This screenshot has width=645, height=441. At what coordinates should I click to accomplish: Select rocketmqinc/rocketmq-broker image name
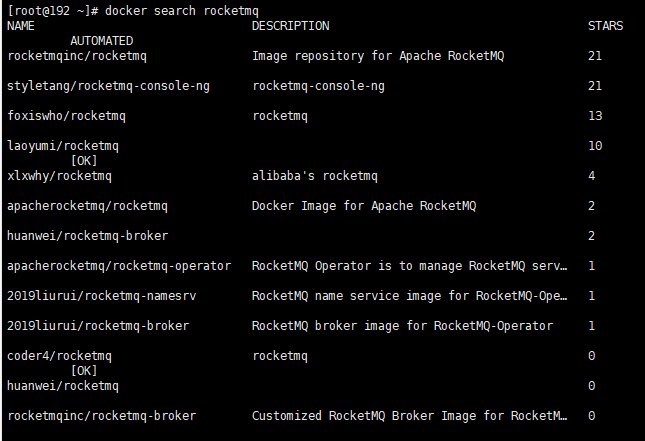tap(102, 416)
